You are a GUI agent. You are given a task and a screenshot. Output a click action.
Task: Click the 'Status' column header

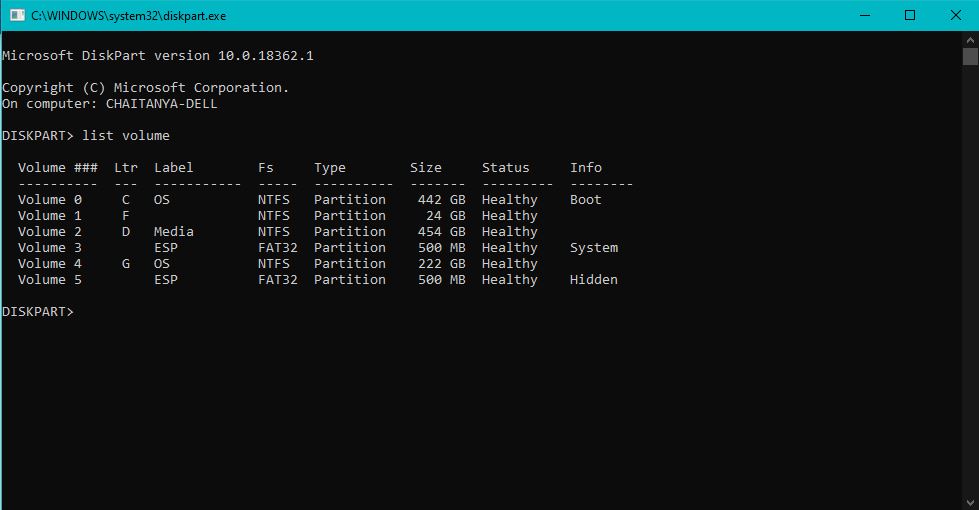pos(505,167)
